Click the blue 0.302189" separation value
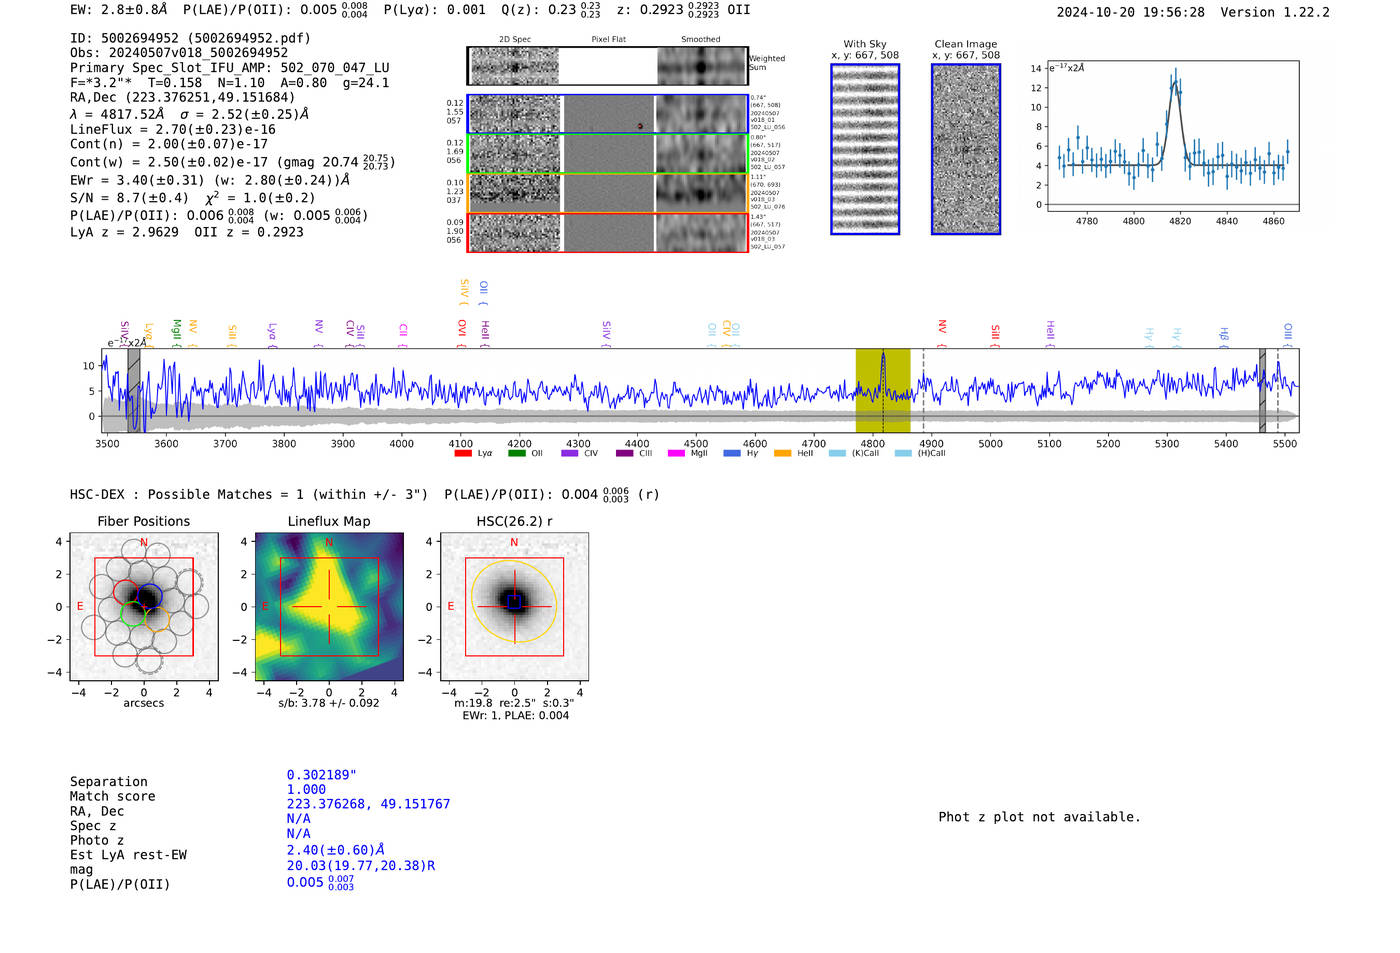 [x=321, y=775]
